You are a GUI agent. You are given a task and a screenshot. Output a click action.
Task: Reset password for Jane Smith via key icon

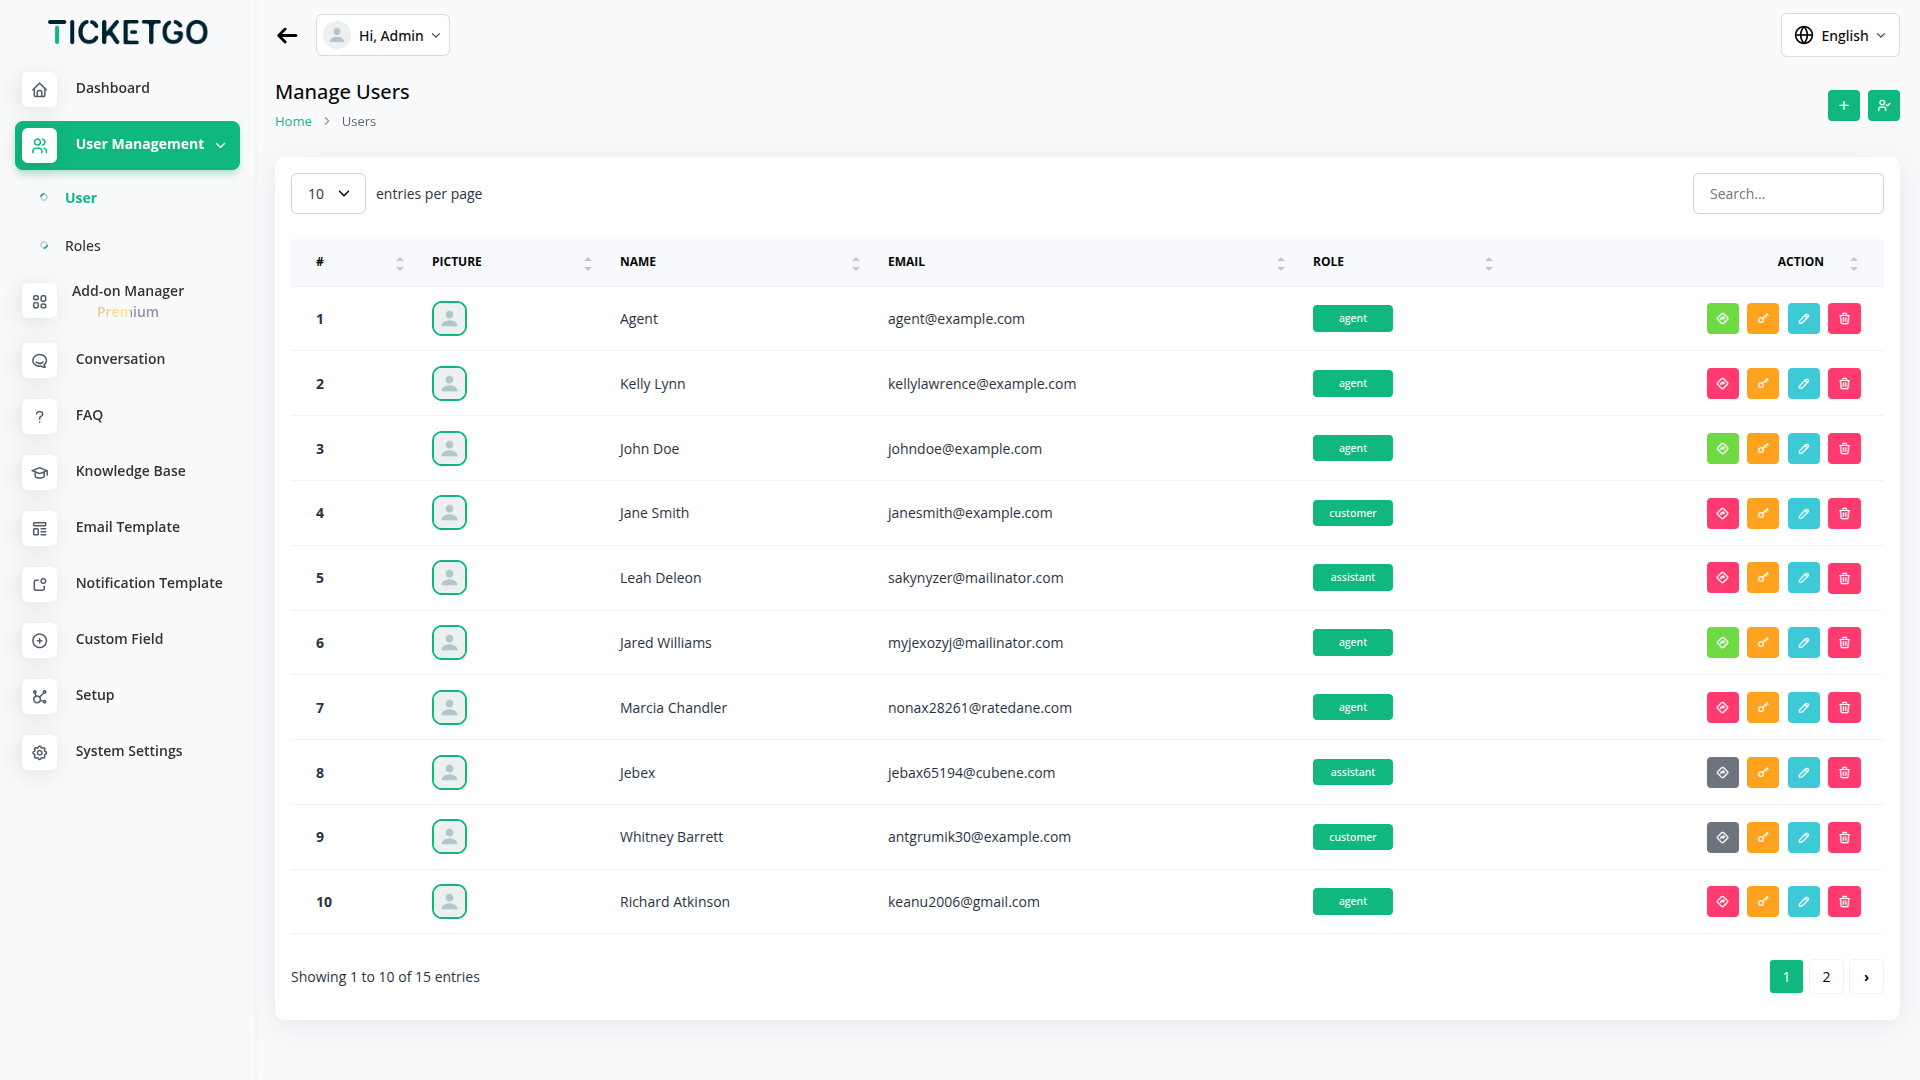click(x=1762, y=514)
